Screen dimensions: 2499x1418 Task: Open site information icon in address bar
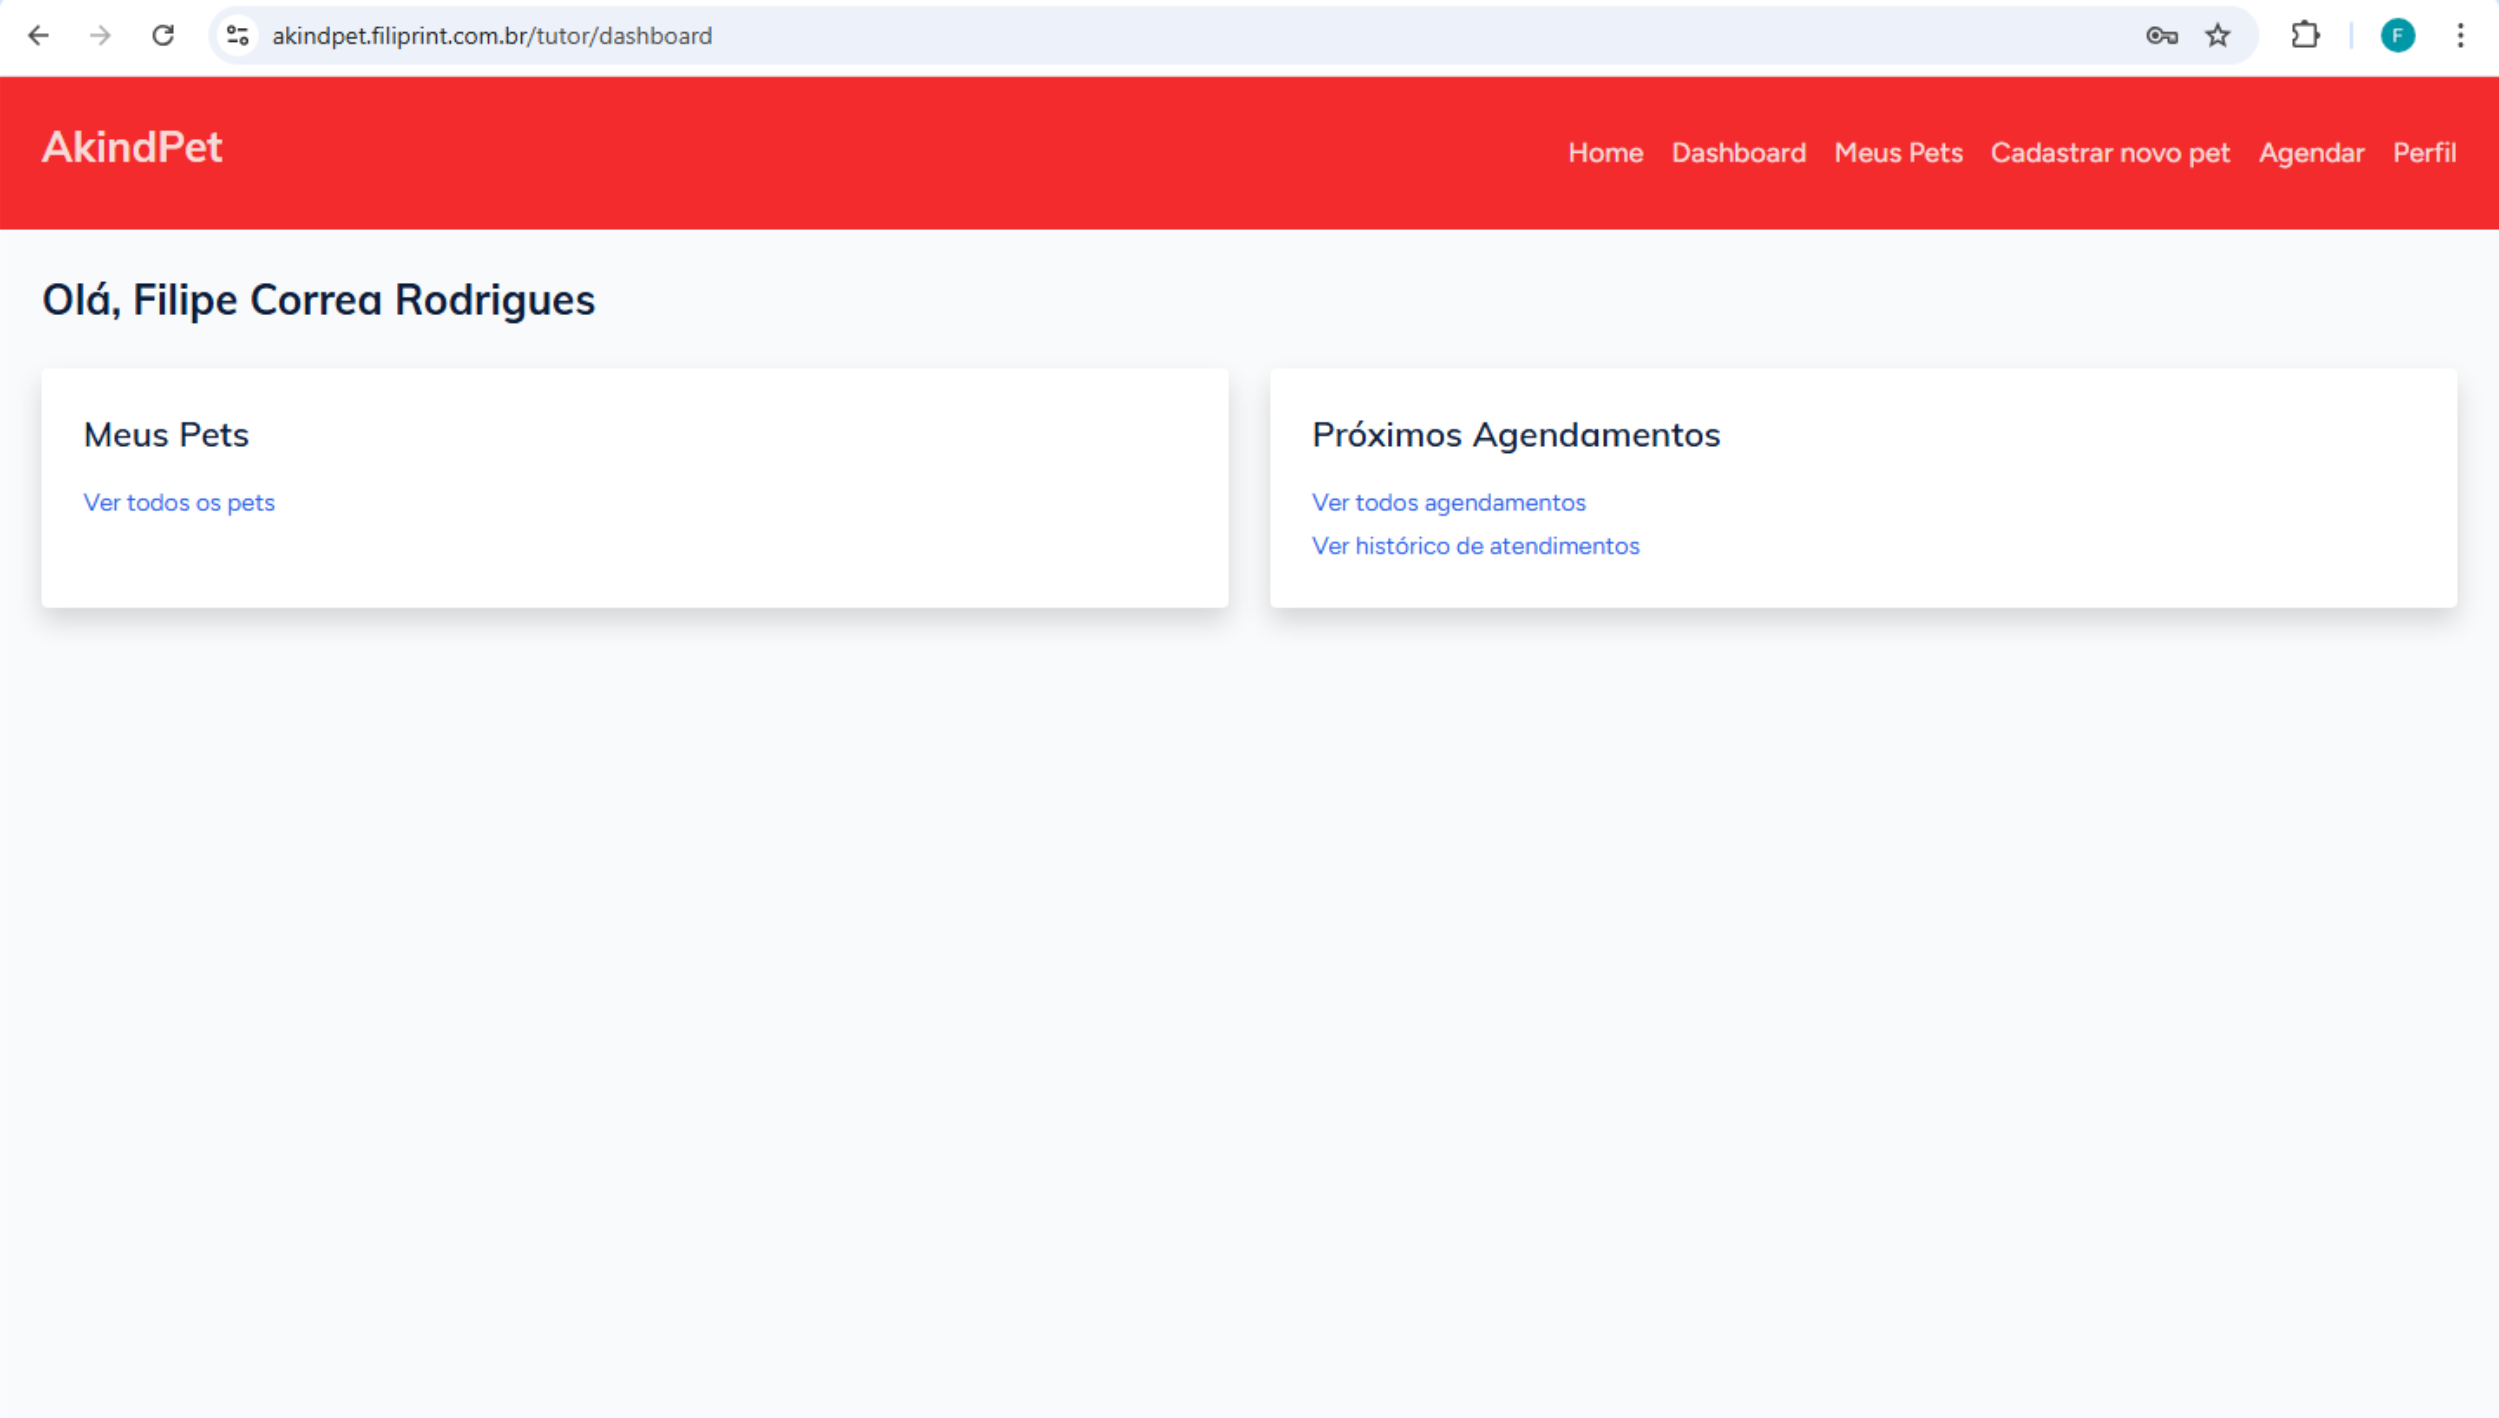[237, 36]
